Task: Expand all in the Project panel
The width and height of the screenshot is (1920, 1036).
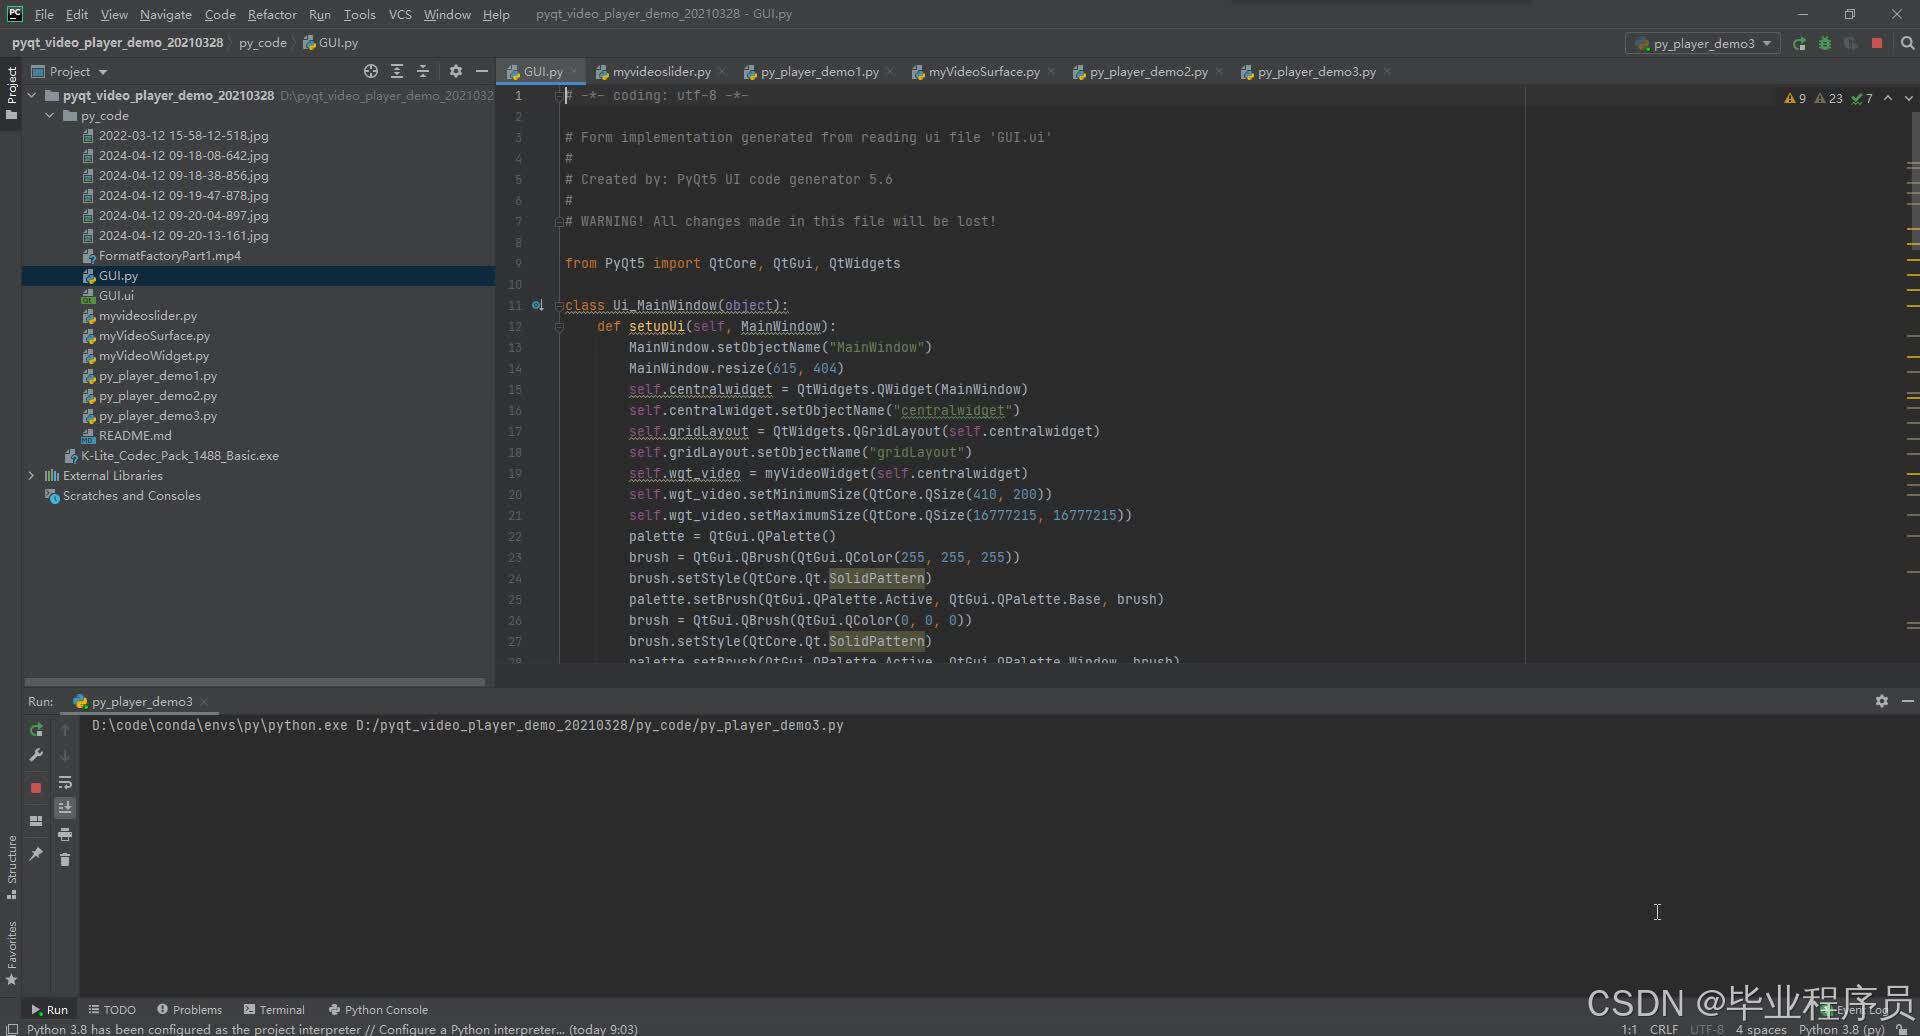Action: tap(397, 71)
